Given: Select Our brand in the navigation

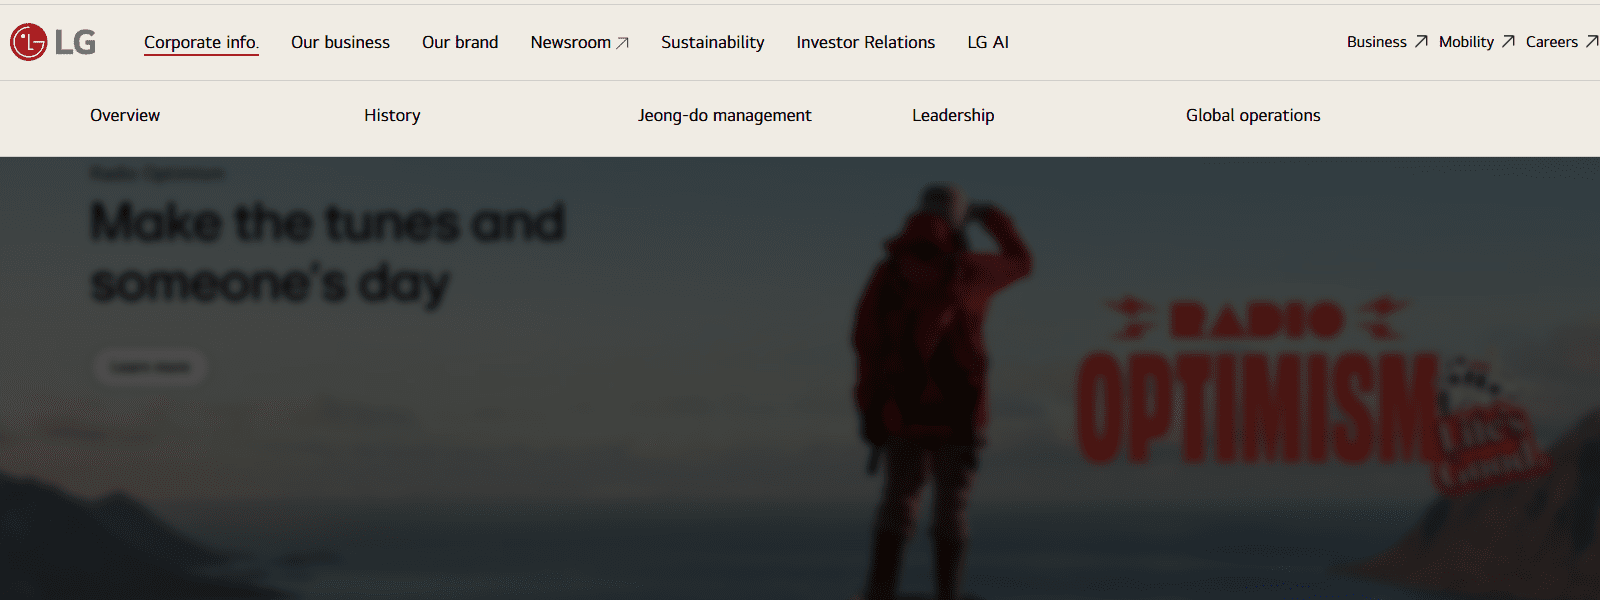Looking at the screenshot, I should pyautogui.click(x=460, y=42).
